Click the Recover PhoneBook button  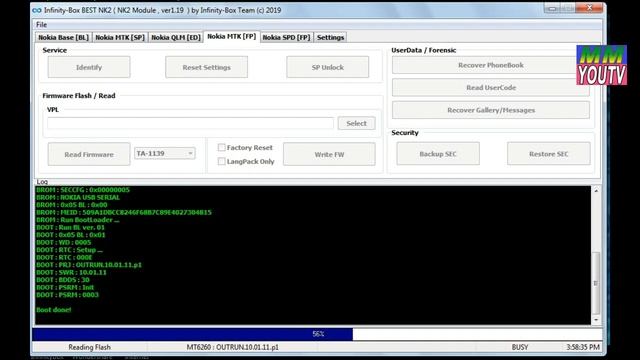pyautogui.click(x=491, y=65)
